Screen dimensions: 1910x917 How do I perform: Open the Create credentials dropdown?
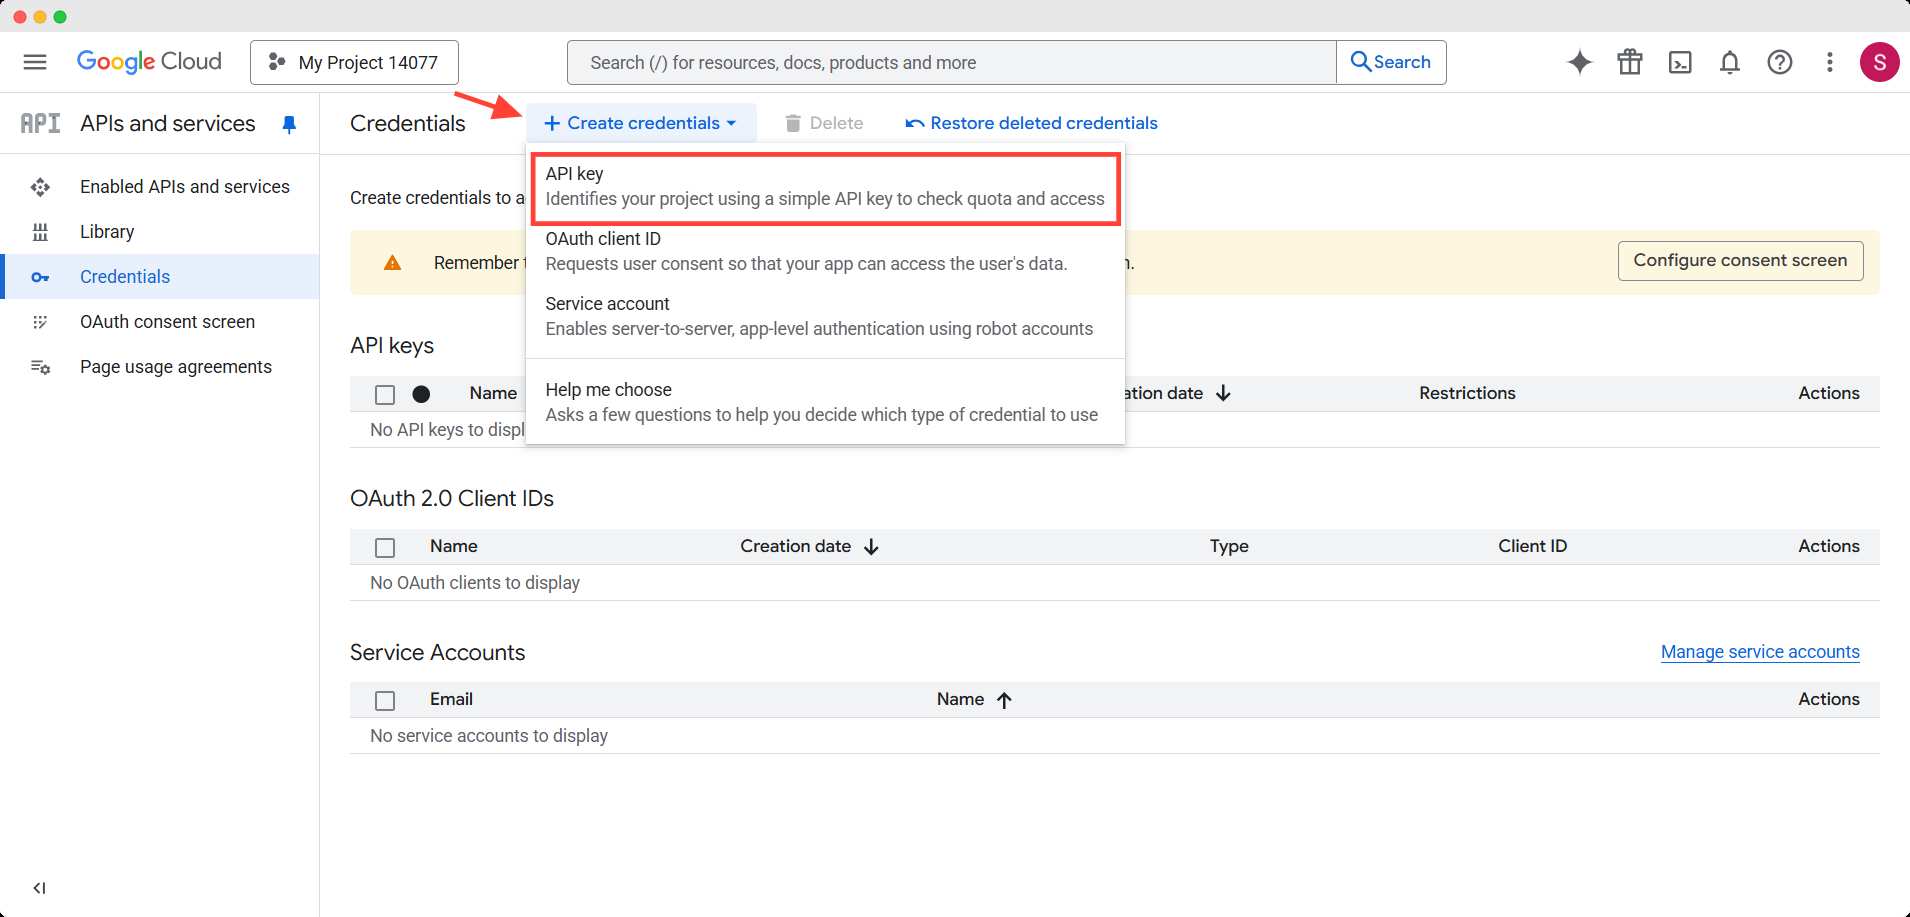640,122
